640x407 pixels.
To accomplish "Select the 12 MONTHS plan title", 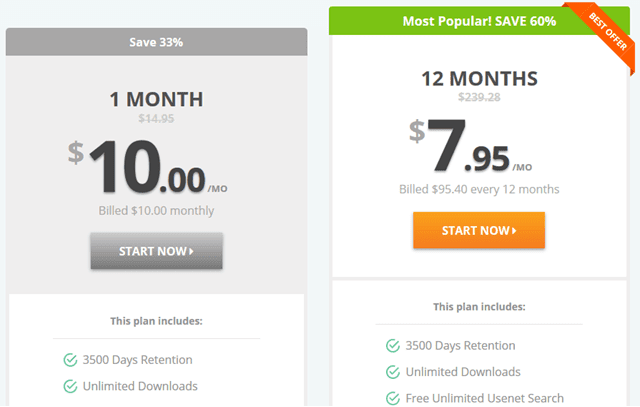I will 479,78.
